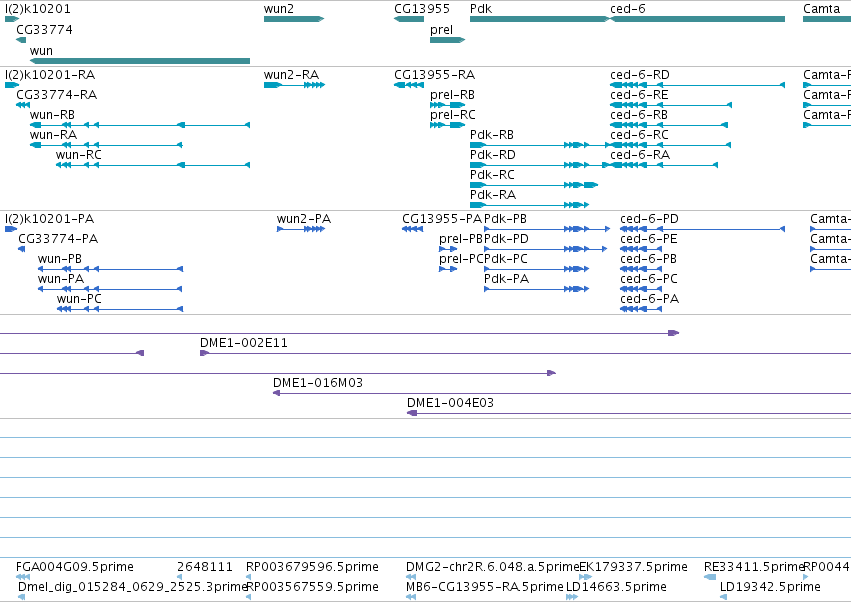Select the ced-6-RB transcript label
This screenshot has height=602, width=851.
pos(639,115)
